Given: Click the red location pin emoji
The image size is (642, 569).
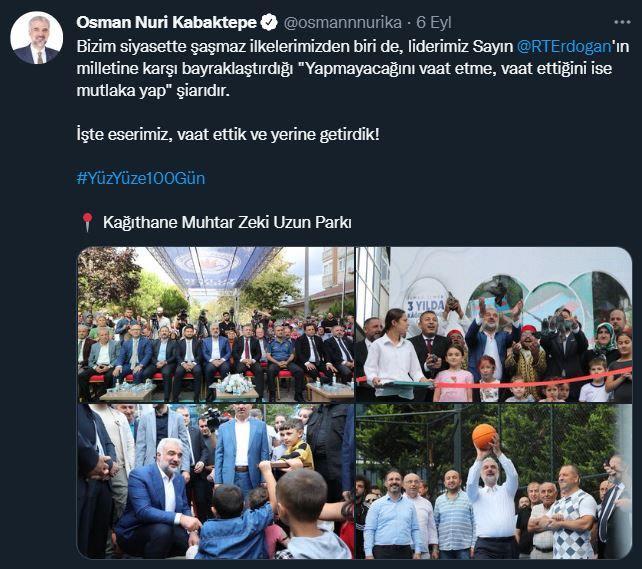Looking at the screenshot, I should pyautogui.click(x=87, y=222).
